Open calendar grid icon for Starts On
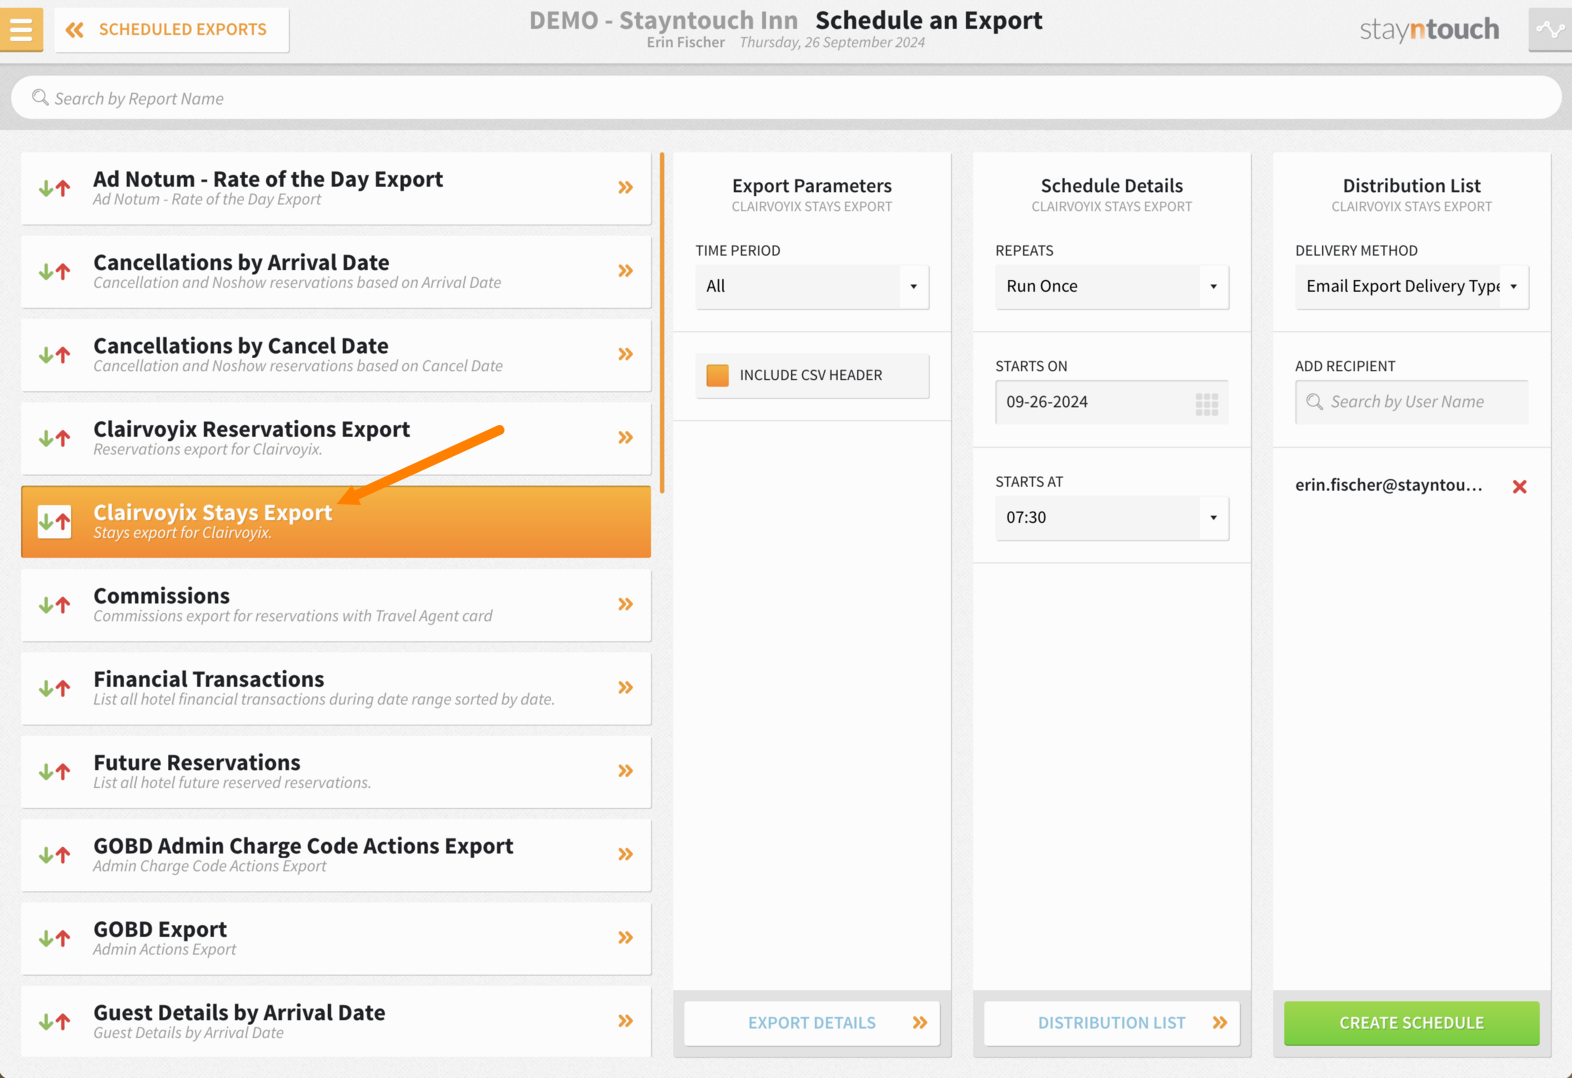This screenshot has height=1078, width=1572. [1207, 403]
